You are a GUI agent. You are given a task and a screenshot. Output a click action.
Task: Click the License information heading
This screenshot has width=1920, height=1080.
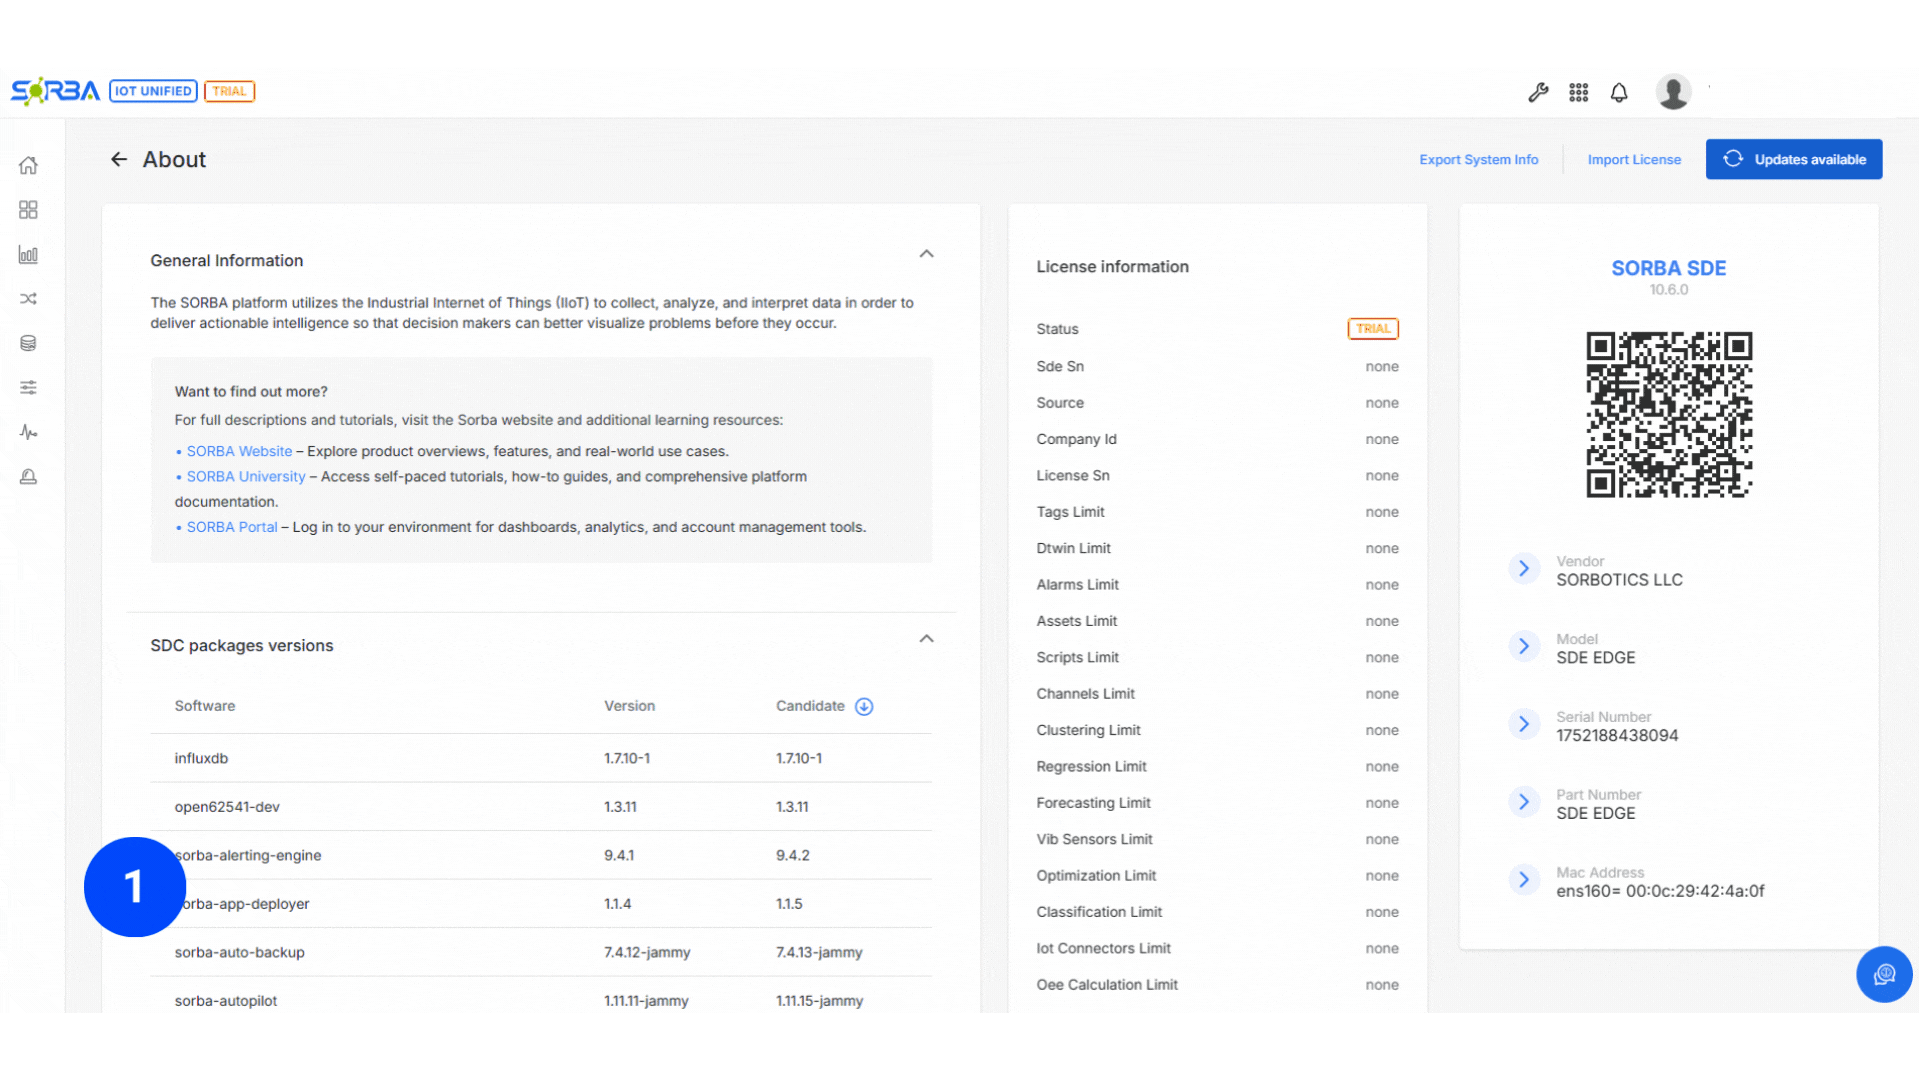click(1112, 267)
